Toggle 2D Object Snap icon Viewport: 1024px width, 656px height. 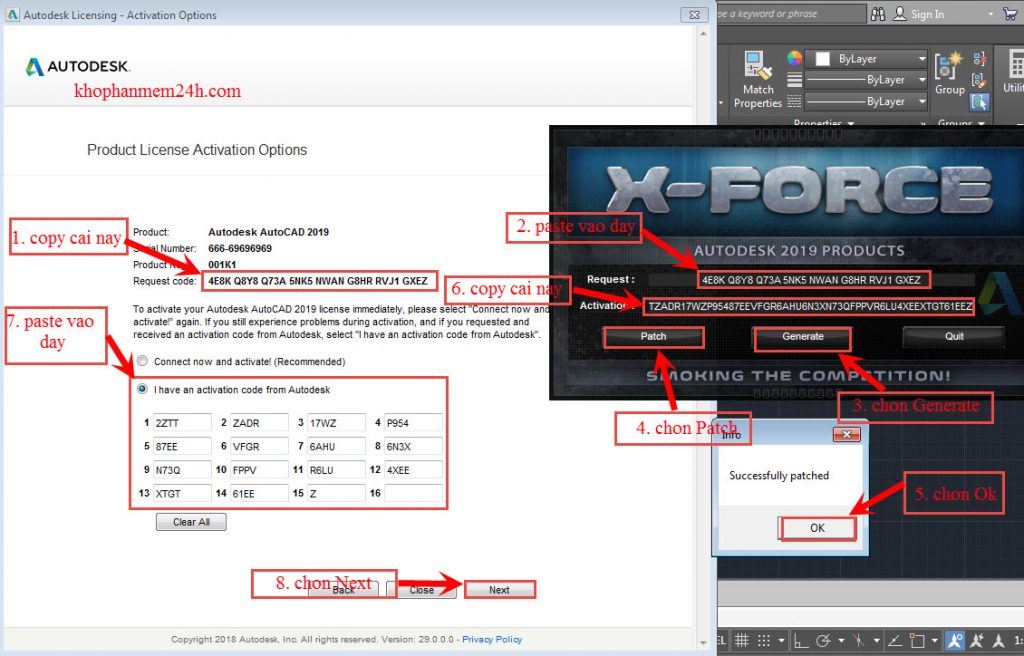click(x=918, y=640)
